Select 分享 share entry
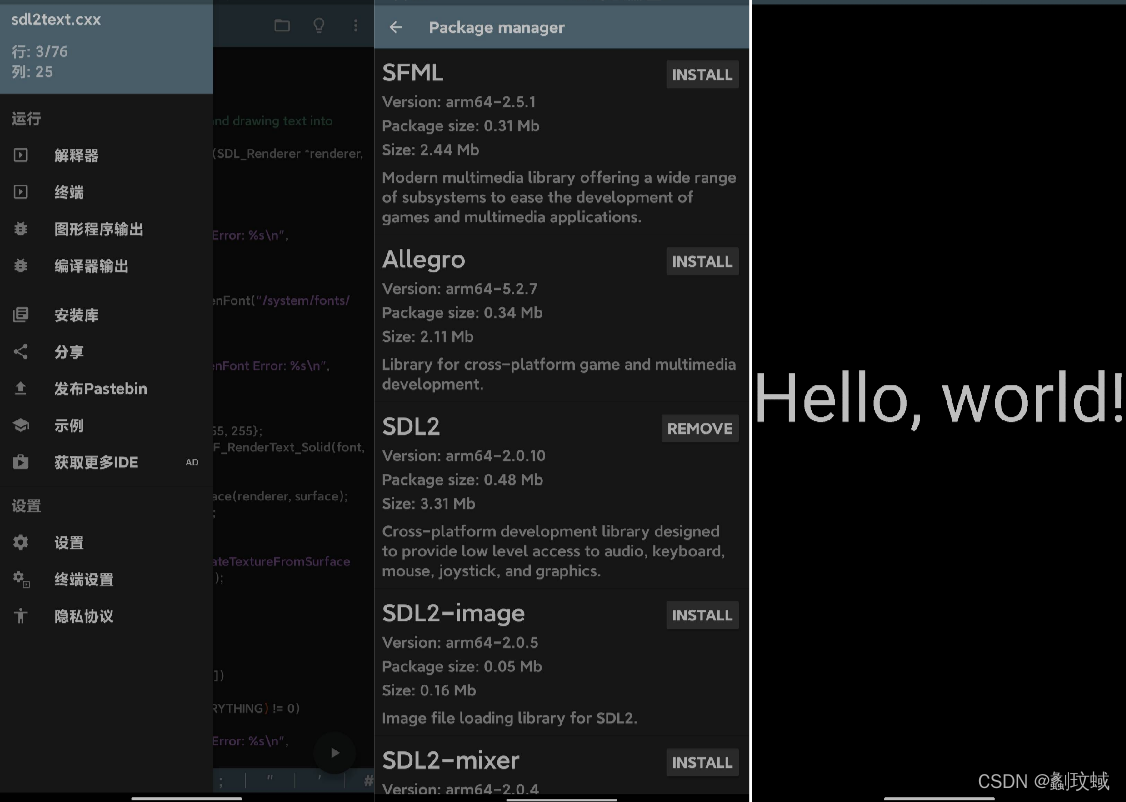The width and height of the screenshot is (1126, 802). tap(106, 352)
